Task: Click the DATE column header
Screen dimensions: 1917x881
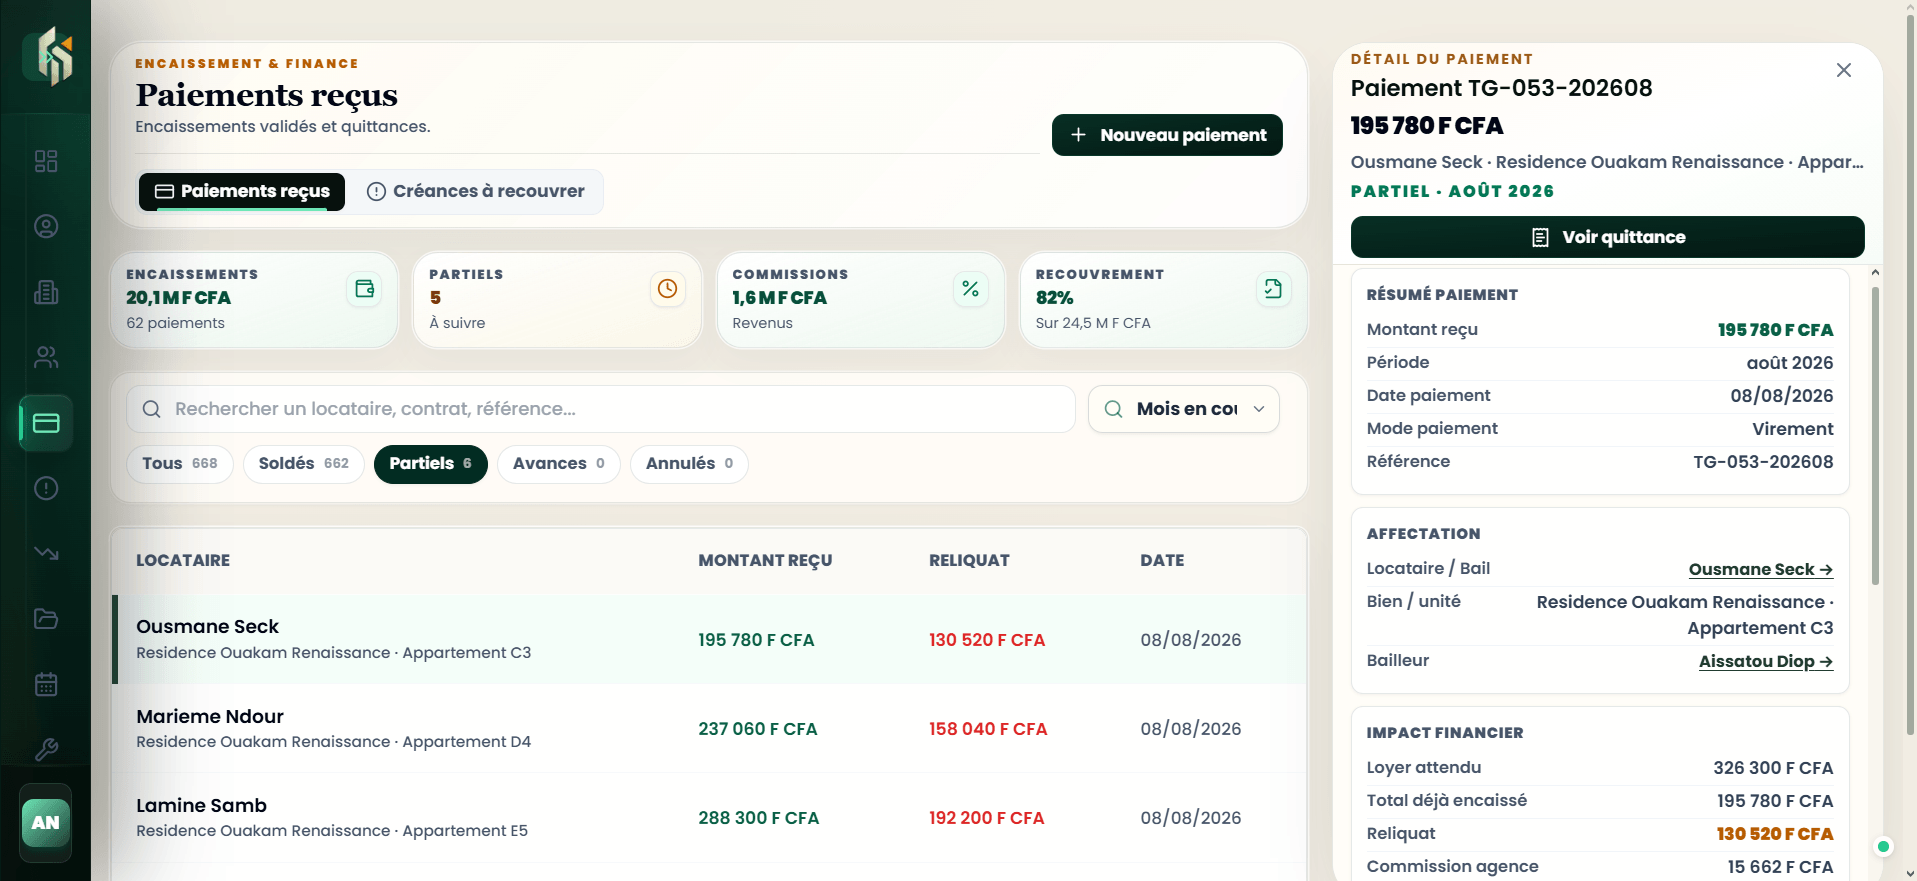Action: tap(1162, 560)
